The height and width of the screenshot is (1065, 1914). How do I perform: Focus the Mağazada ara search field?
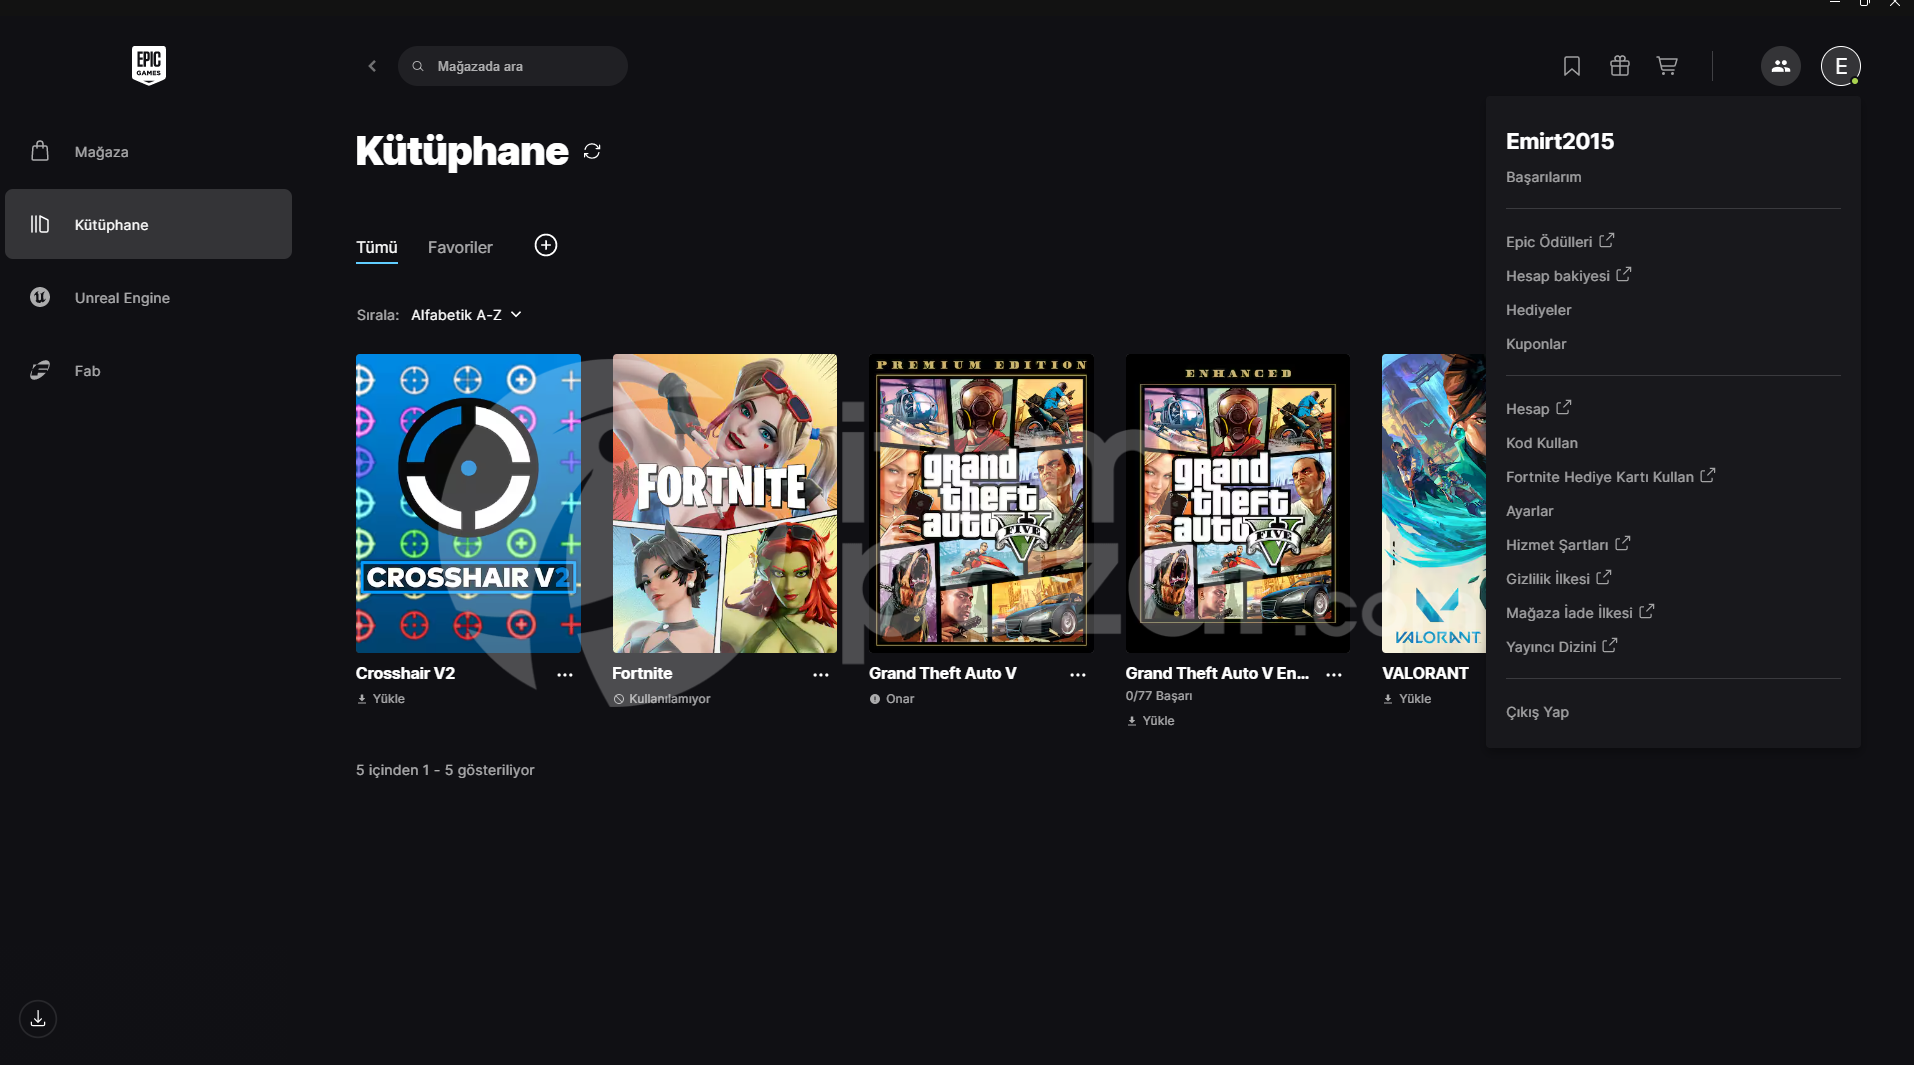(513, 66)
